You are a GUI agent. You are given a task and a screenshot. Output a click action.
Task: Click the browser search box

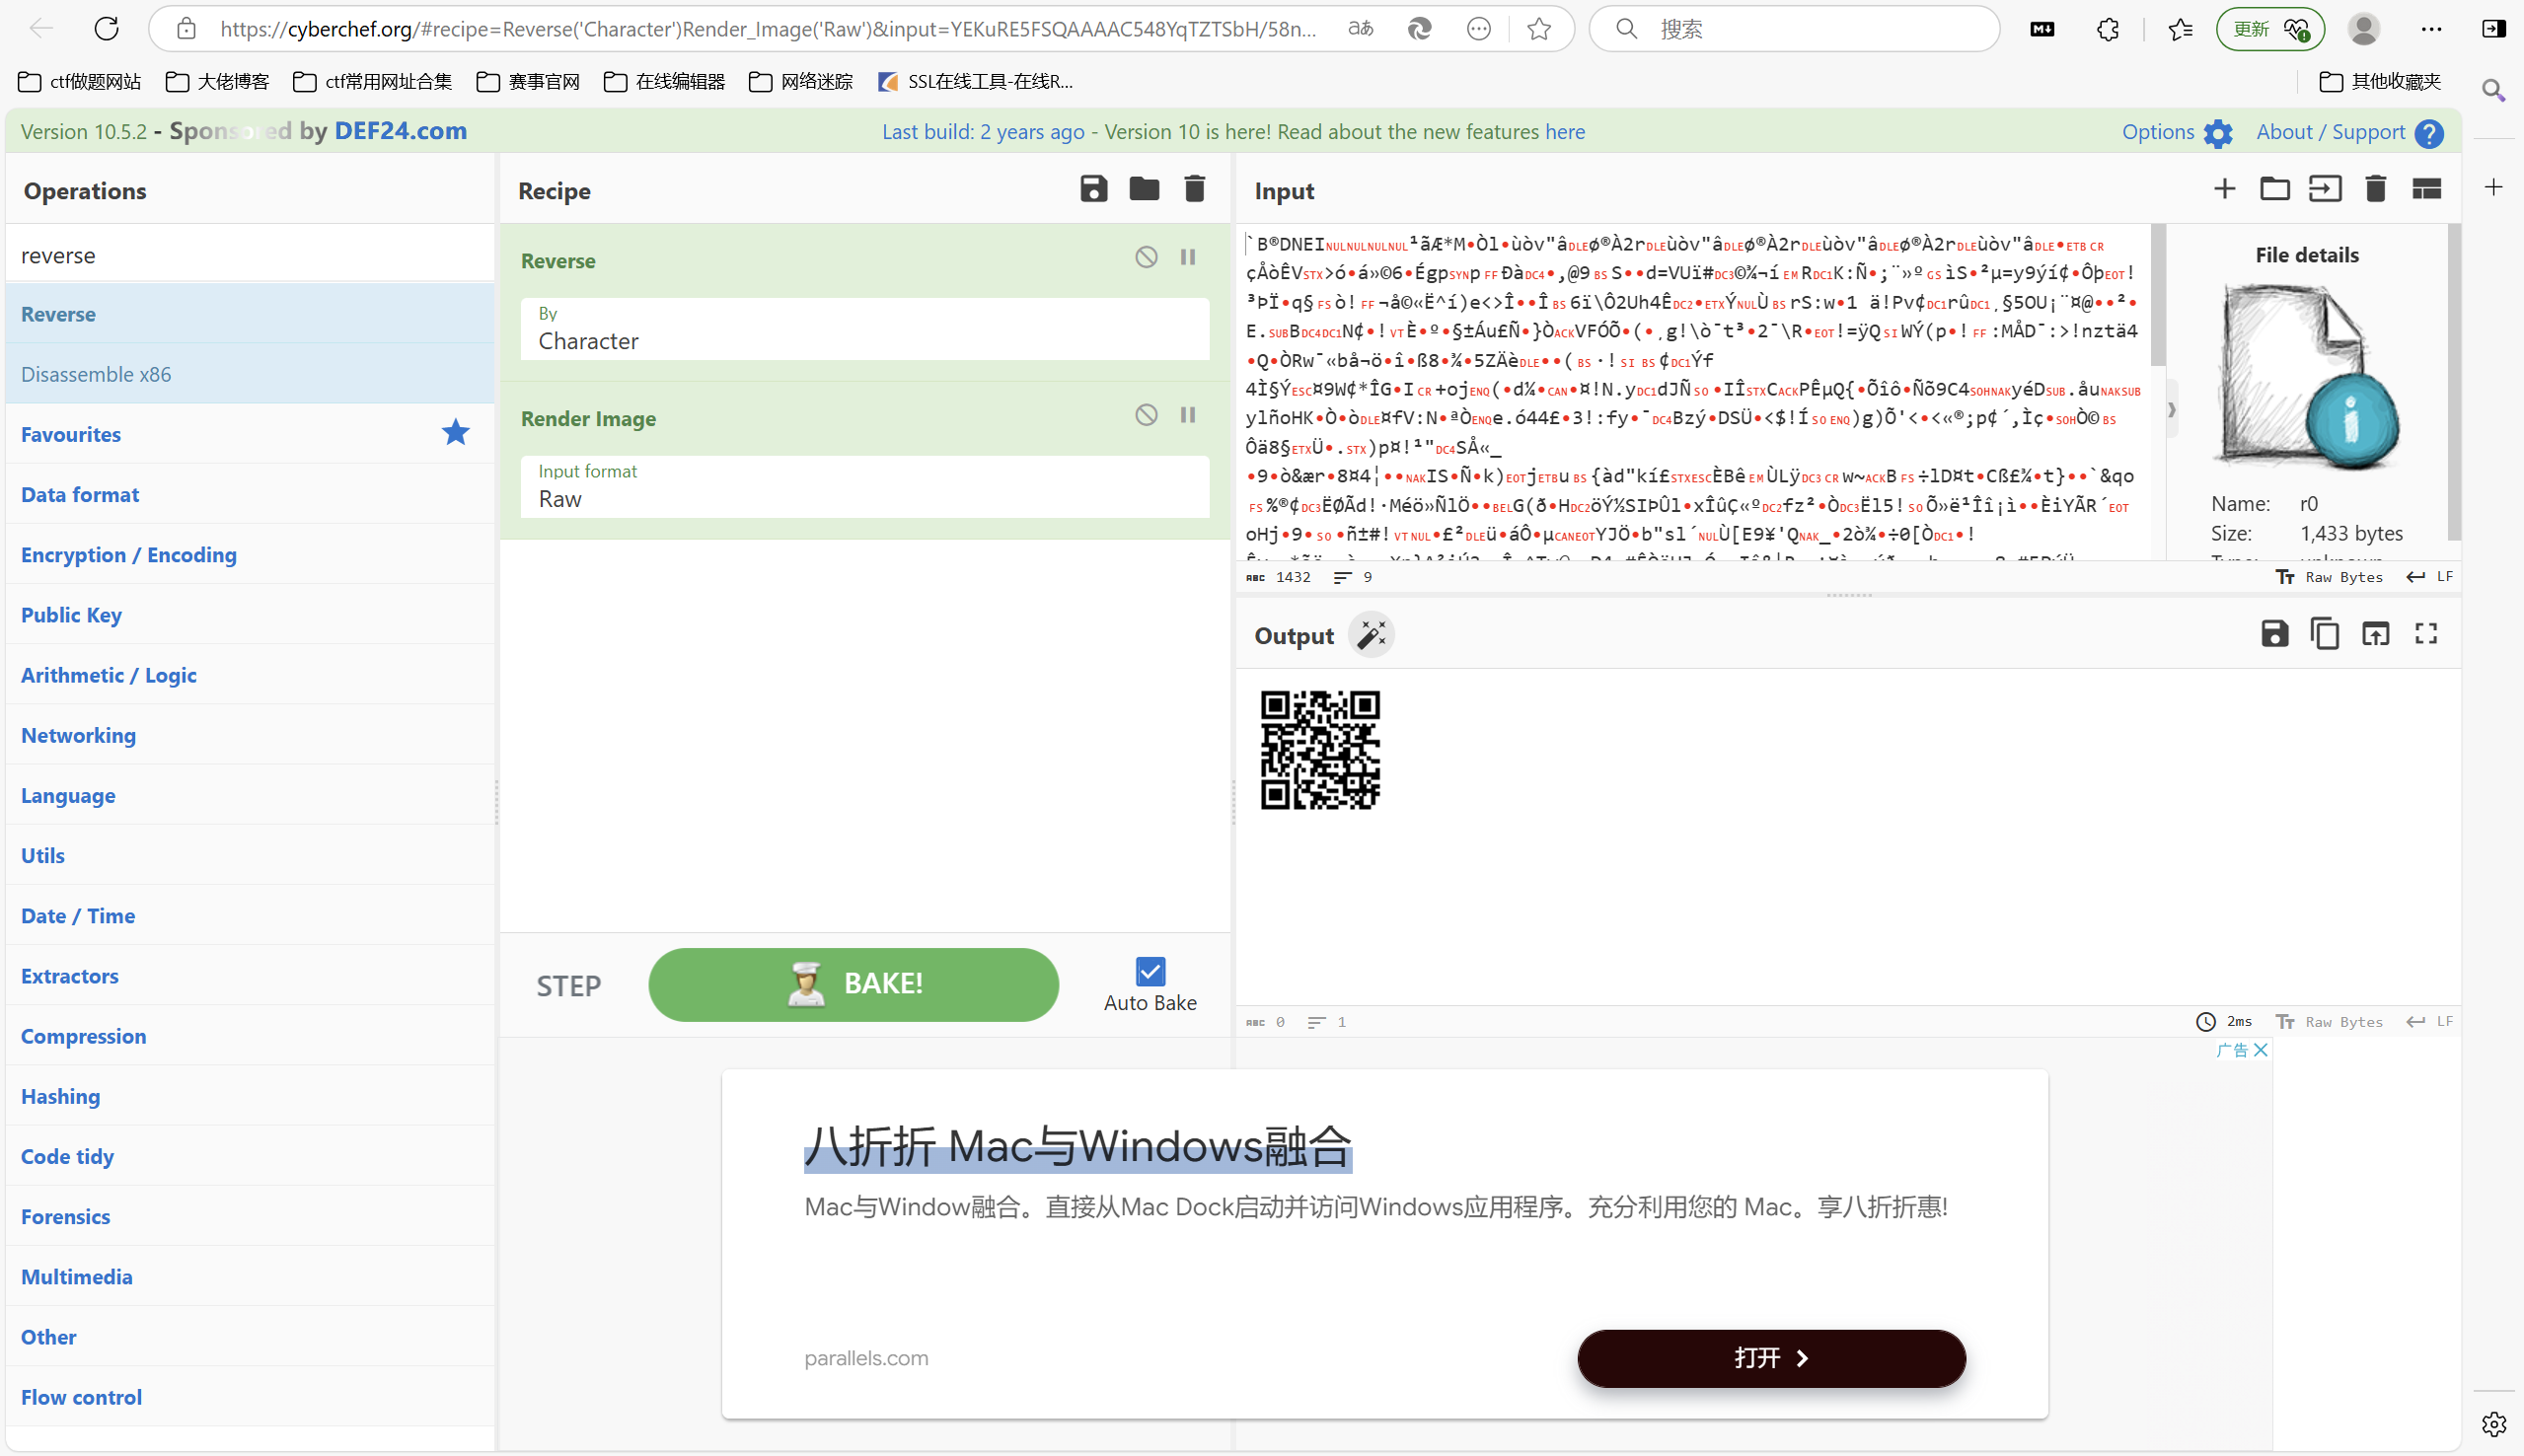coord(1793,29)
